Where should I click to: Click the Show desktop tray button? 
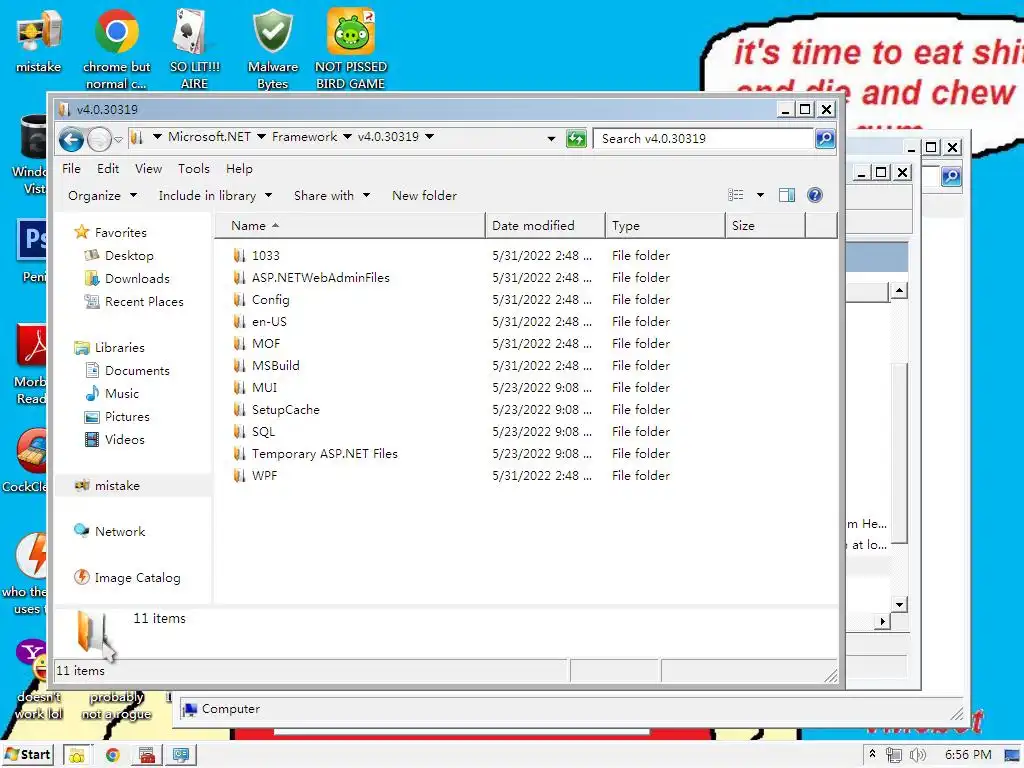click(1013, 755)
